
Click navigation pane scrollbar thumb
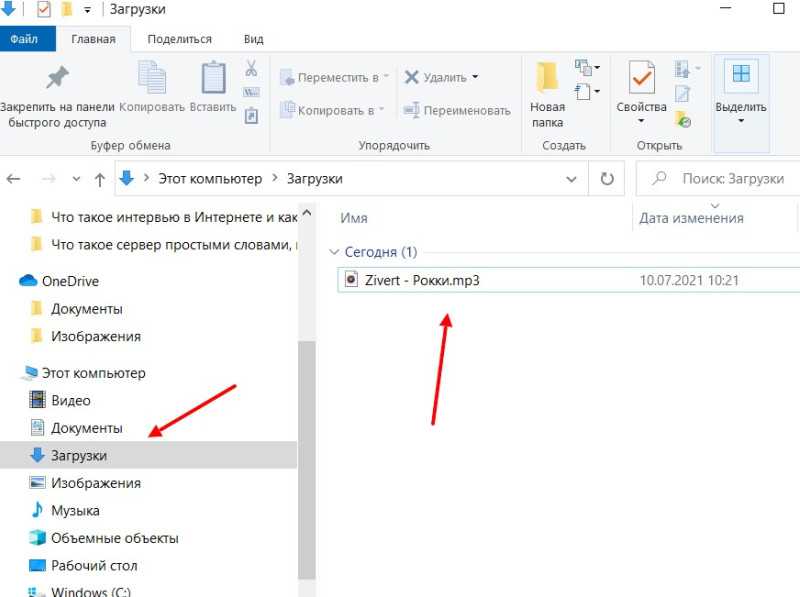[x=307, y=459]
